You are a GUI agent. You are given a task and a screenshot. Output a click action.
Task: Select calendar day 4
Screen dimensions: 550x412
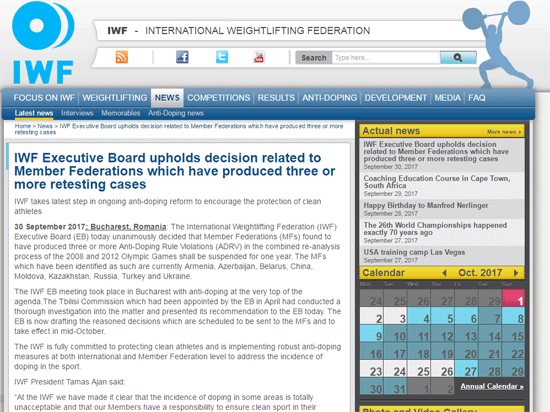click(x=419, y=316)
